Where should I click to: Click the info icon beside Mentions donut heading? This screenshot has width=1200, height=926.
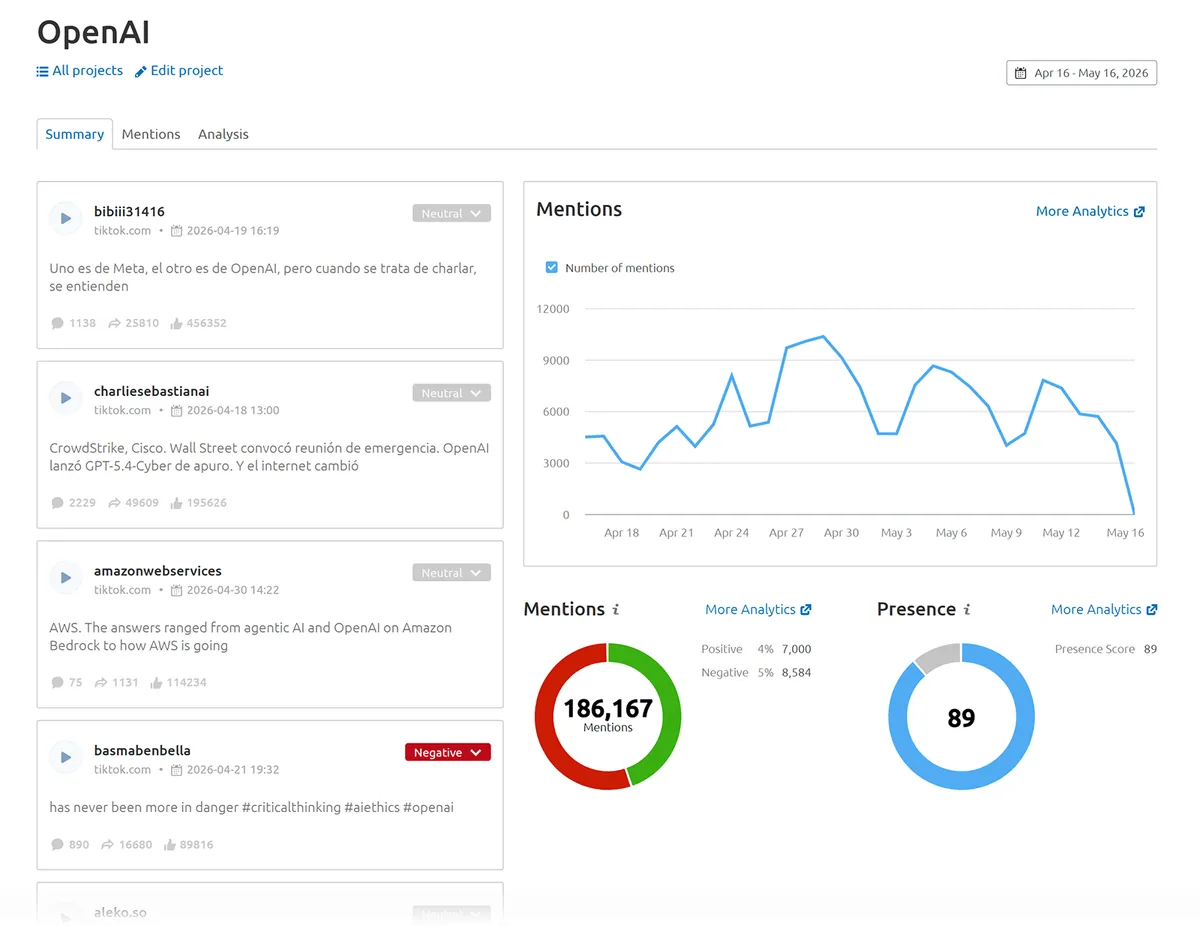tap(616, 609)
